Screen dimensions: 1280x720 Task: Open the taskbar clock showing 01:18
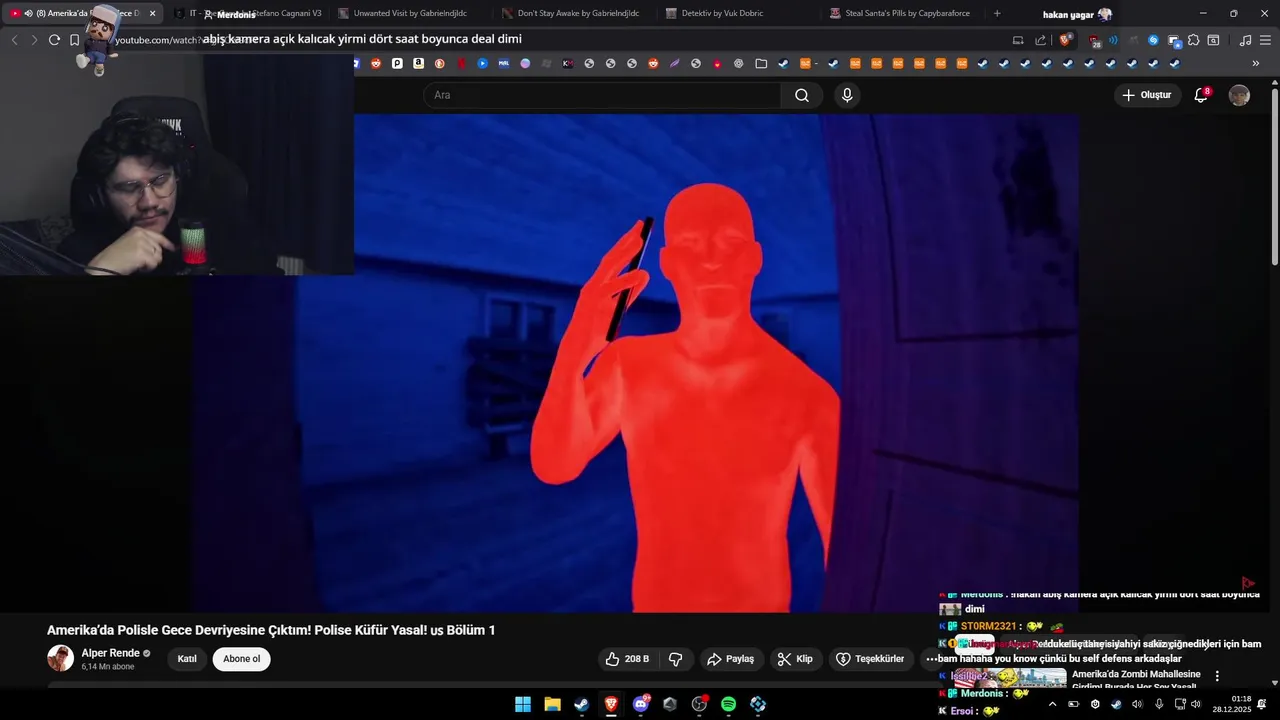coord(1232,704)
